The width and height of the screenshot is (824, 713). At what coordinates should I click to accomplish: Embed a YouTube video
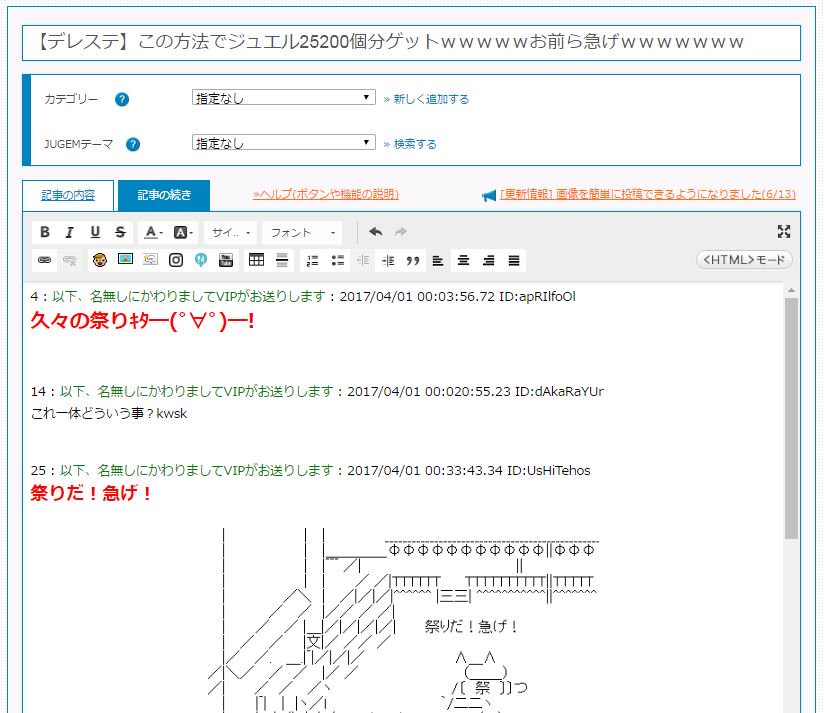(226, 260)
